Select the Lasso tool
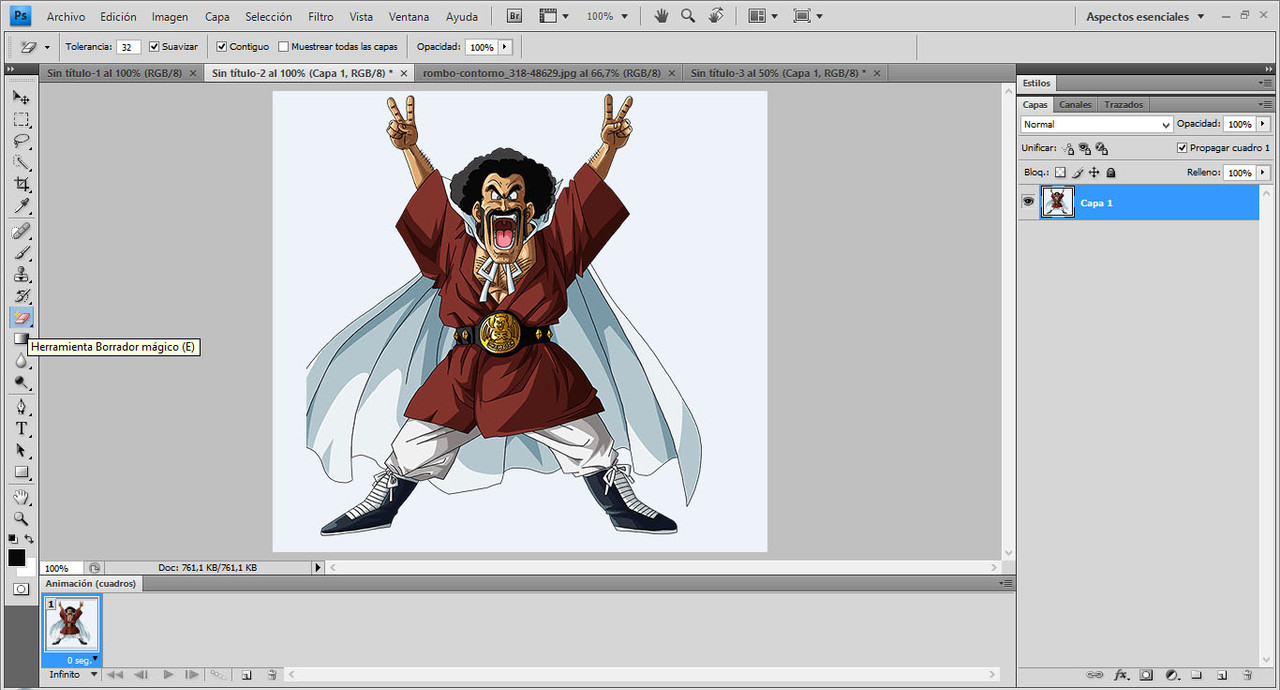The width and height of the screenshot is (1280, 690). pyautogui.click(x=21, y=141)
